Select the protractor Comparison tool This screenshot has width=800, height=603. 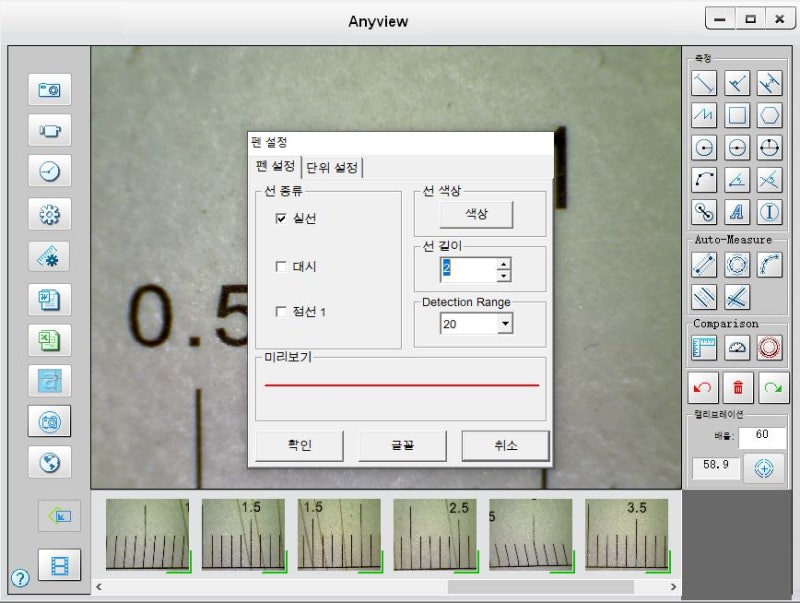point(738,347)
